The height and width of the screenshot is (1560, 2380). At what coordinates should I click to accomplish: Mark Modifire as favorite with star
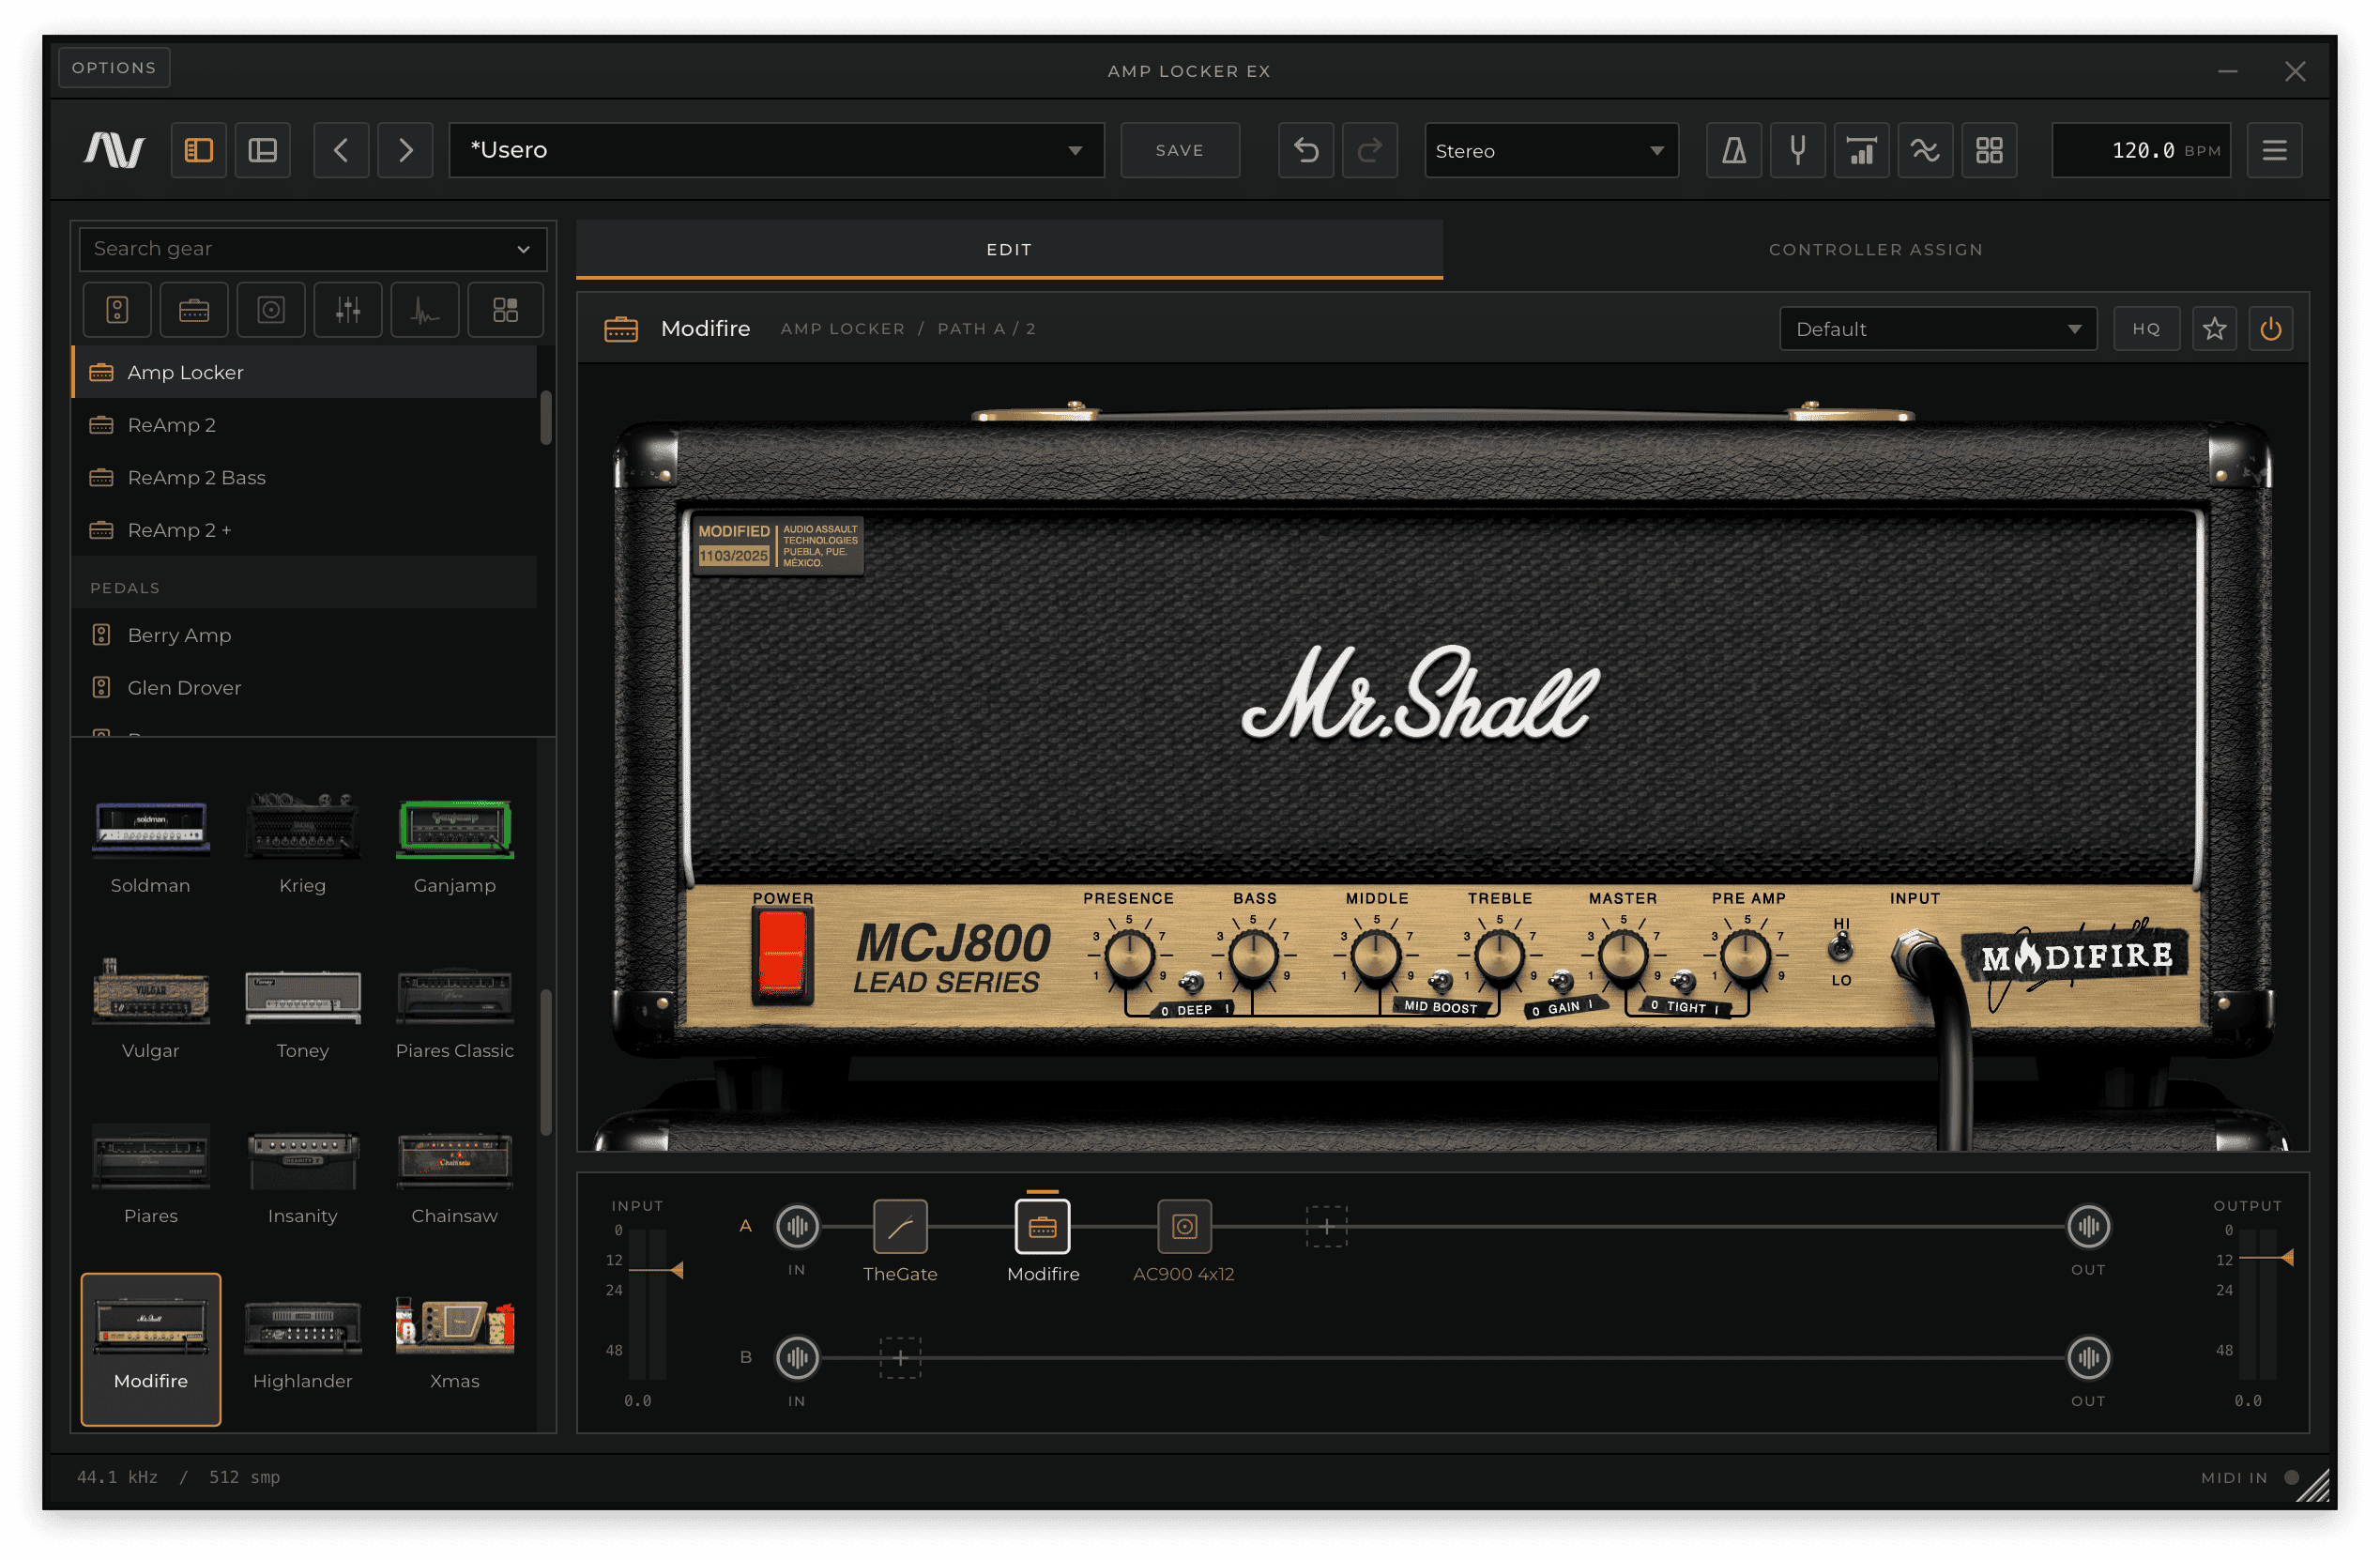pyautogui.click(x=2214, y=329)
